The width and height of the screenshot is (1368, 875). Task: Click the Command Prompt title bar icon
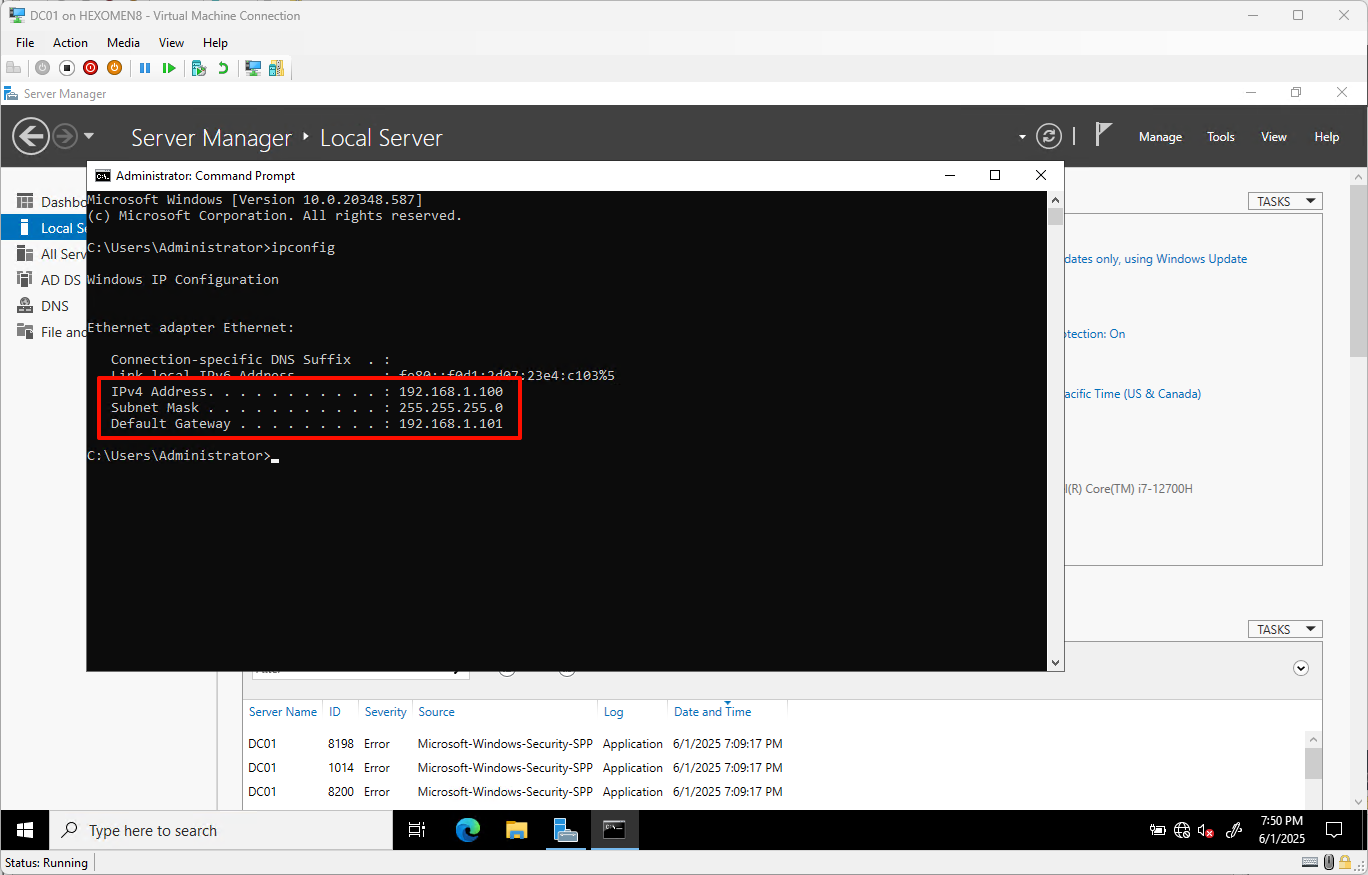tap(102, 175)
